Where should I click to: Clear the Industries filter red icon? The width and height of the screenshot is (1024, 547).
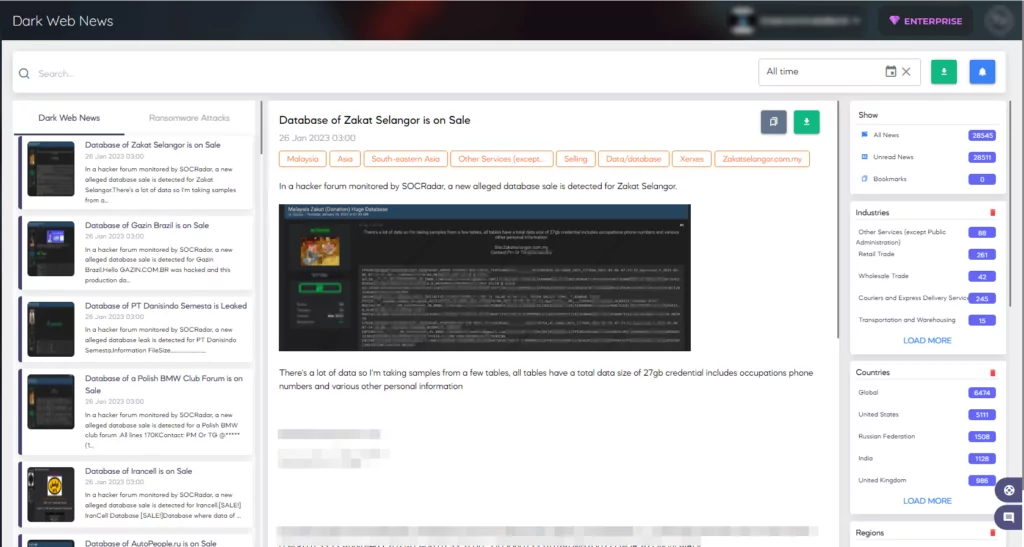point(993,213)
